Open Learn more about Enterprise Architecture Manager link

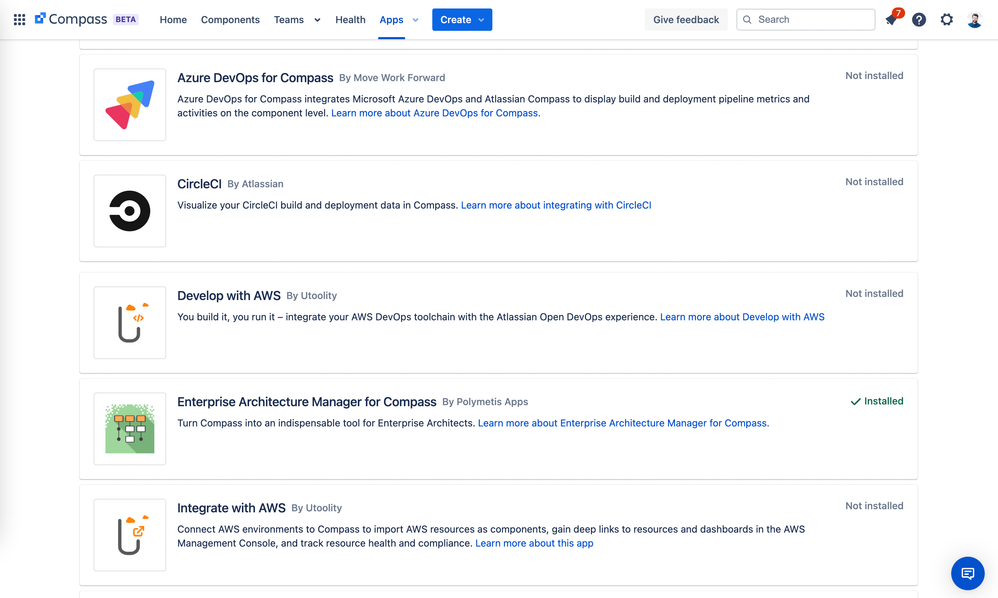tap(623, 423)
